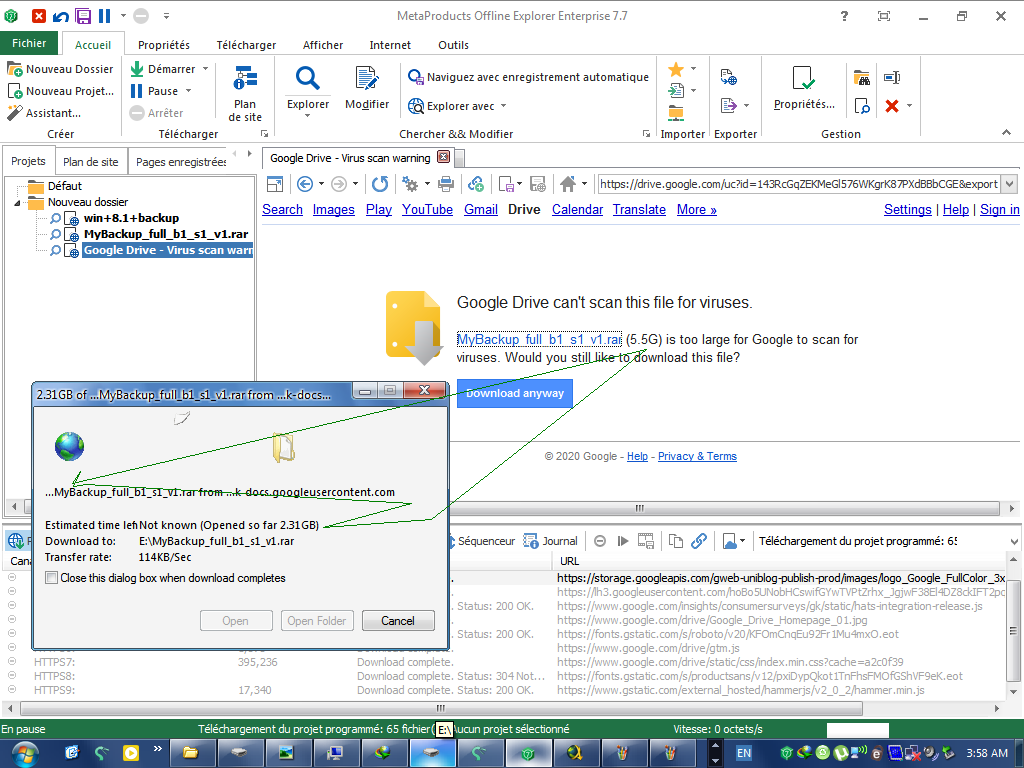Switch to the Propriétés ribbon tab

164,45
